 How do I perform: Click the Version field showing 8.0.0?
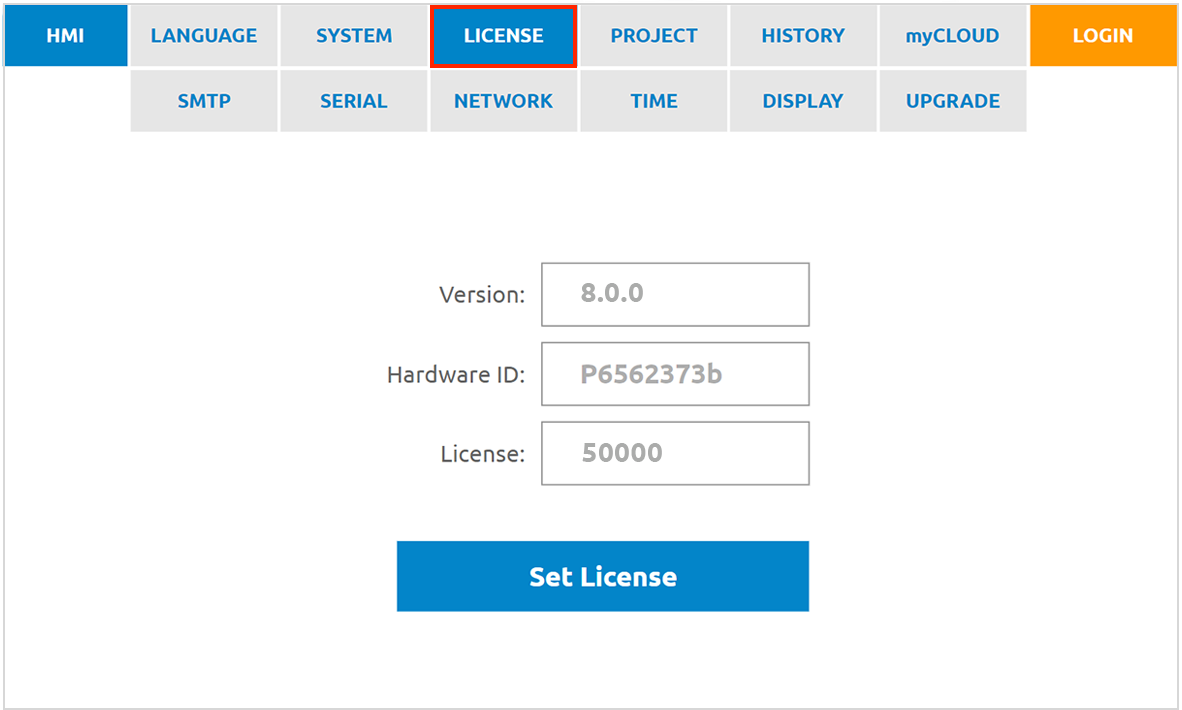coord(675,295)
